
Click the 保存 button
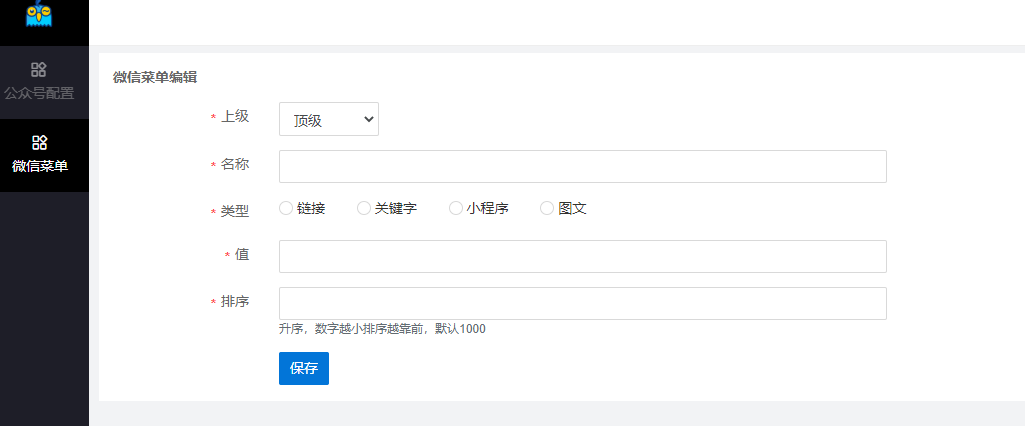point(304,369)
